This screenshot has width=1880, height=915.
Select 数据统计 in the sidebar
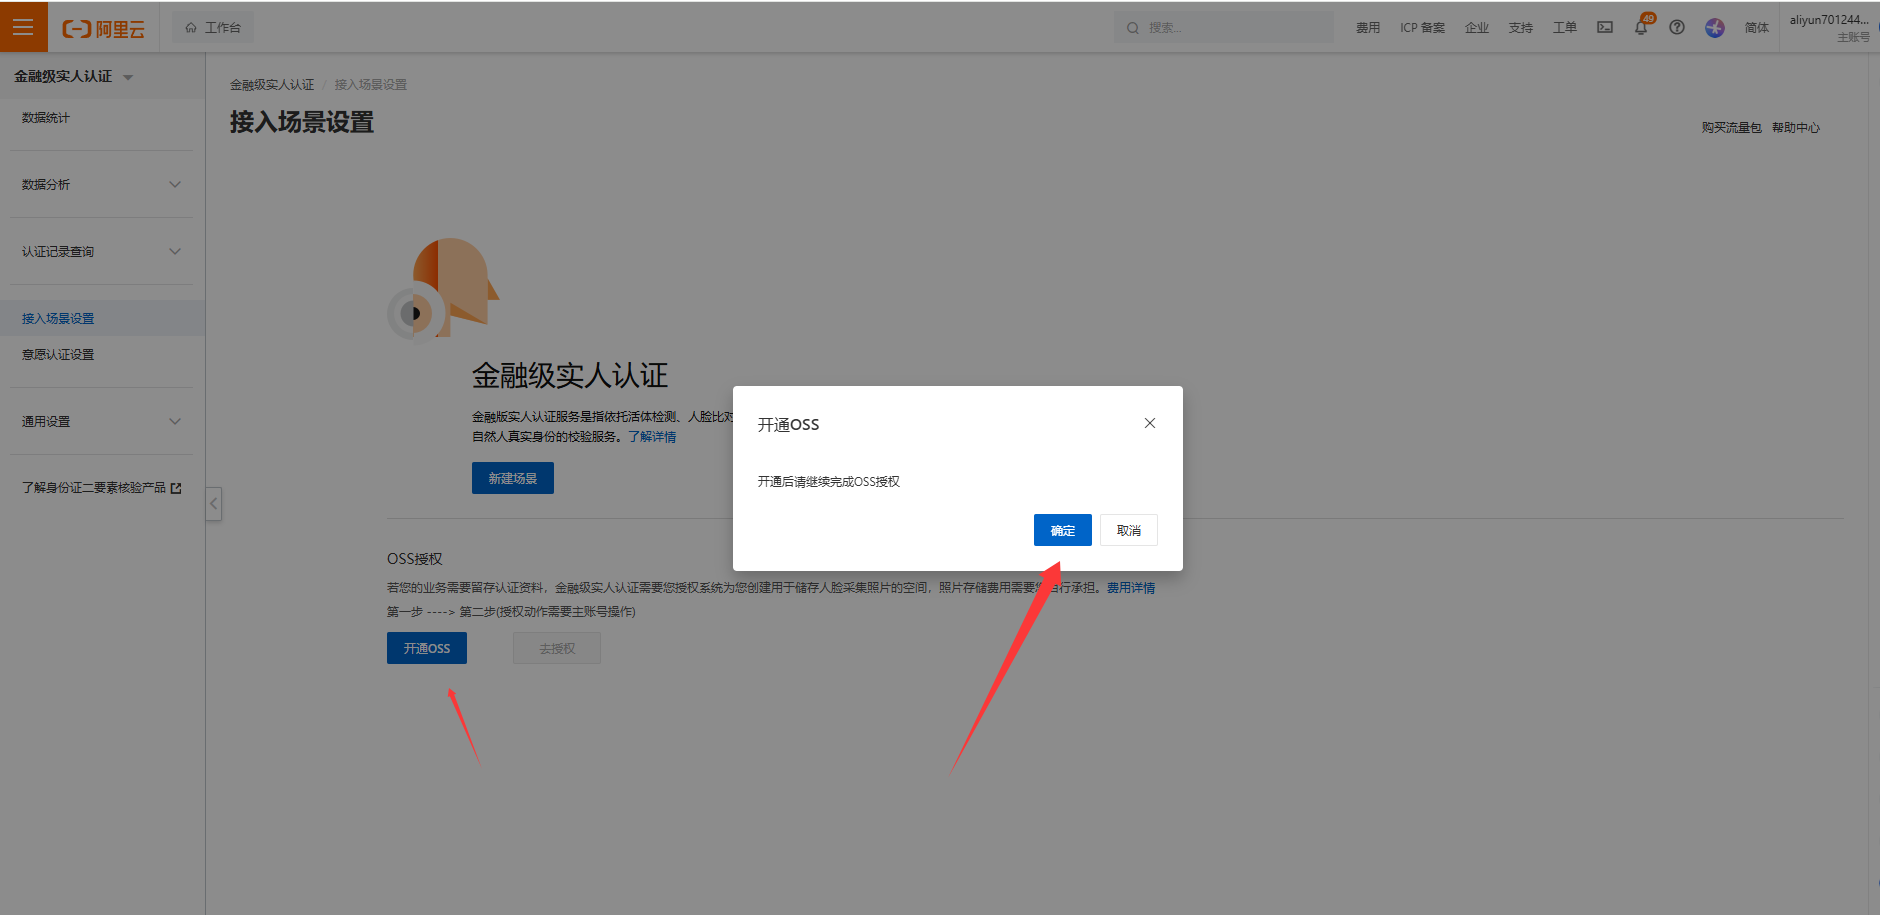(x=46, y=118)
